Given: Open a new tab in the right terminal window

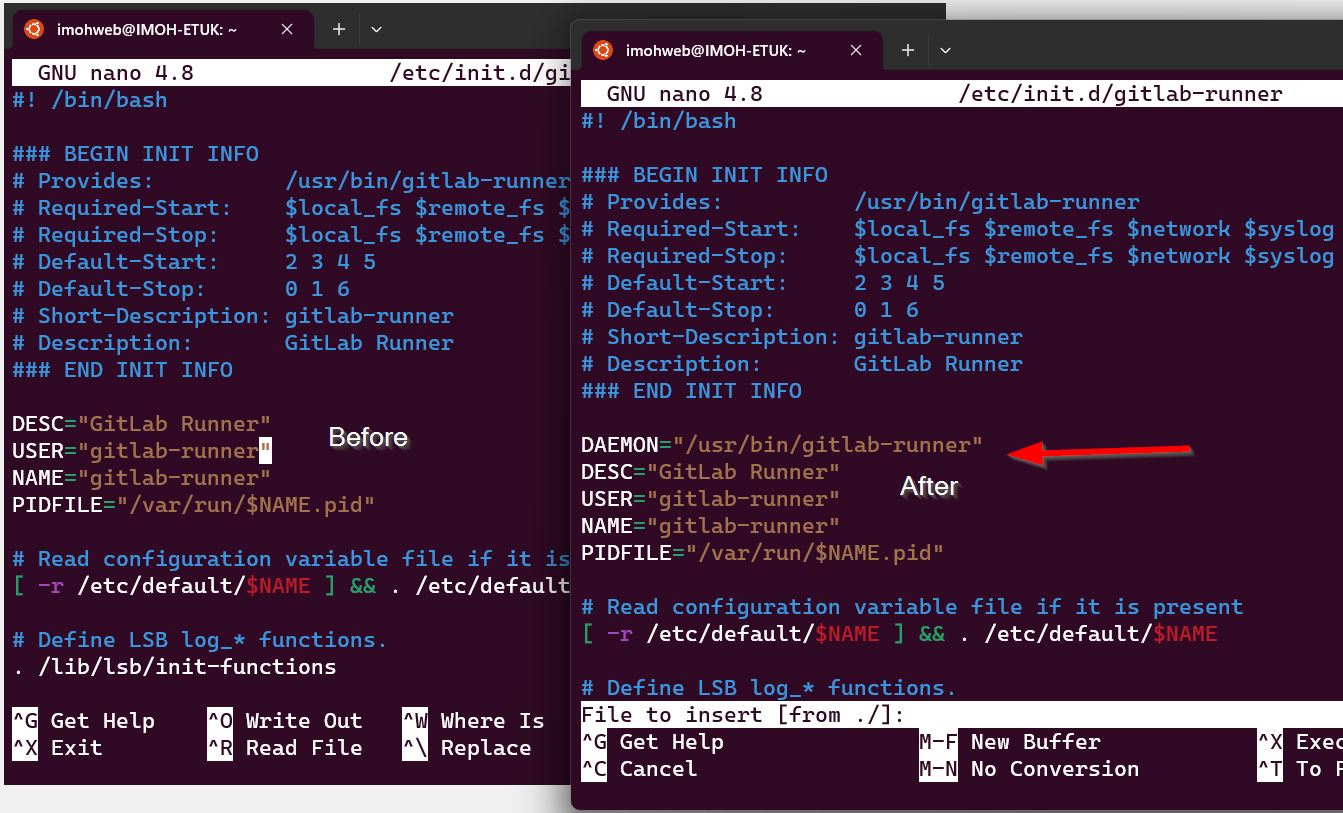Looking at the screenshot, I should point(908,50).
